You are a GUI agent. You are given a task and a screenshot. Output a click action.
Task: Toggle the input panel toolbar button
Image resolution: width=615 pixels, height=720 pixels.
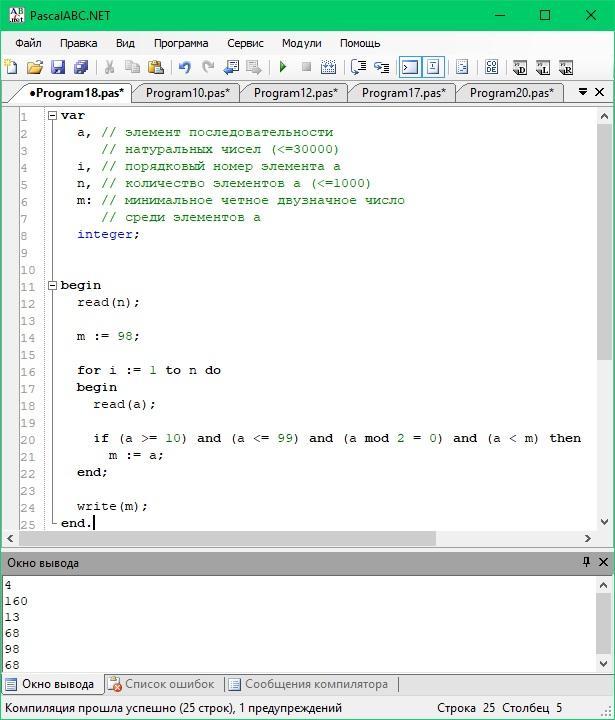pyautogui.click(x=433, y=67)
